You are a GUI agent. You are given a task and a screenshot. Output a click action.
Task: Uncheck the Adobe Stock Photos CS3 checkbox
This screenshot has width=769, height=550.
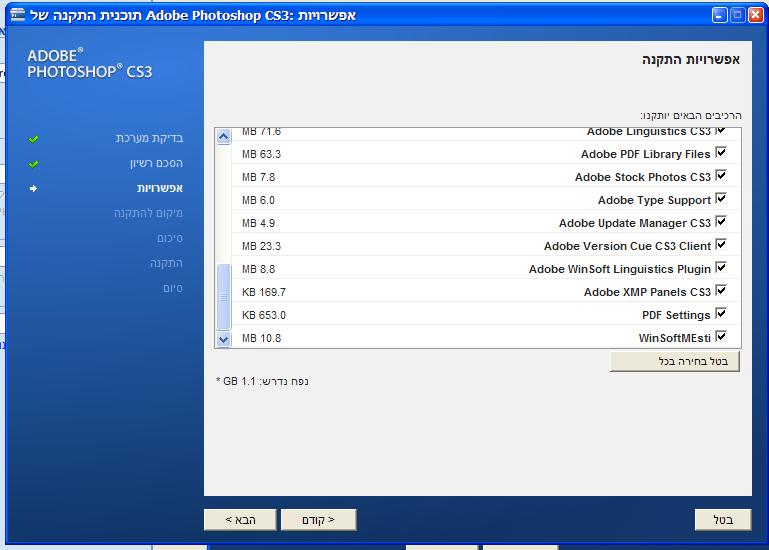(x=720, y=176)
